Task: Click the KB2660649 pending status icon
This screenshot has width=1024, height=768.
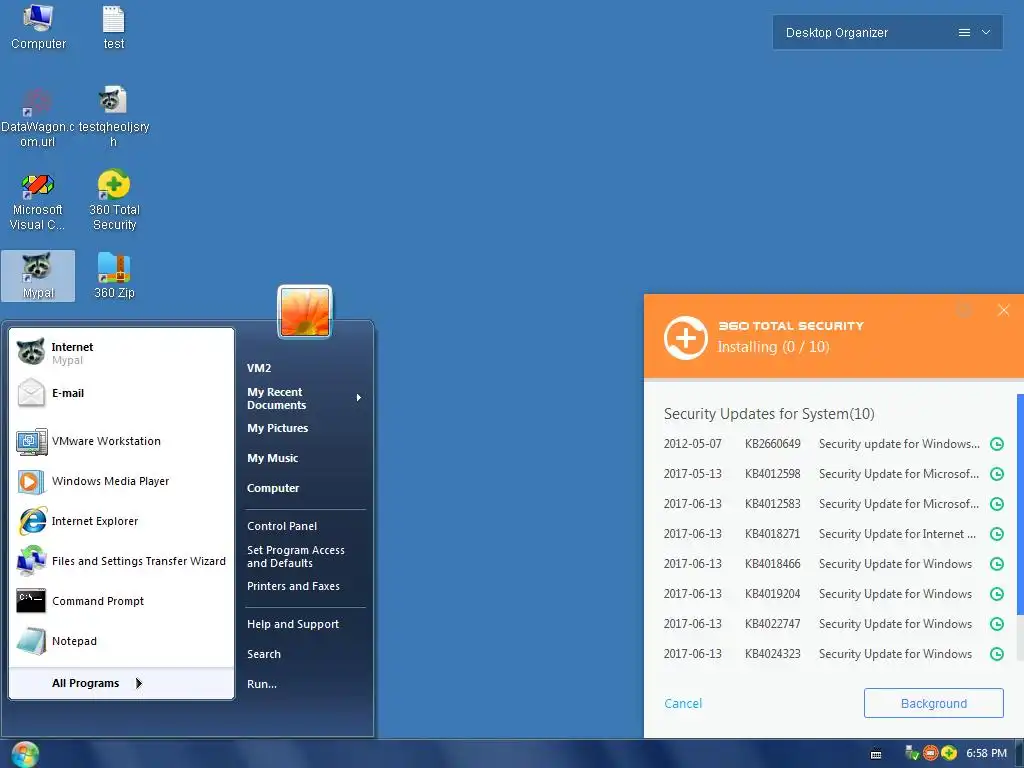Action: (x=997, y=444)
